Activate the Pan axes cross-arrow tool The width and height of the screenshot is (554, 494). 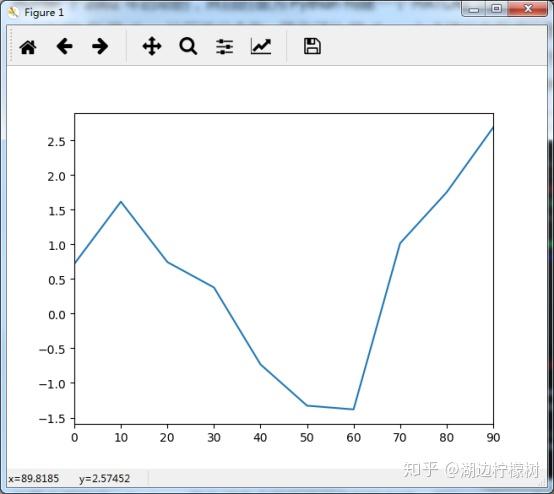coord(152,46)
